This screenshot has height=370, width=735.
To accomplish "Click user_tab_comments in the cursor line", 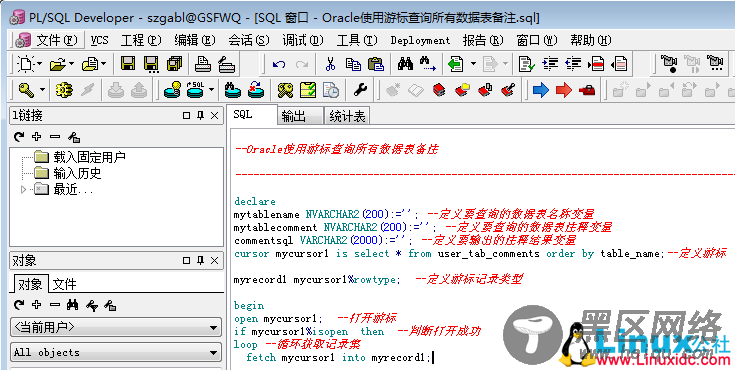I will (488, 254).
